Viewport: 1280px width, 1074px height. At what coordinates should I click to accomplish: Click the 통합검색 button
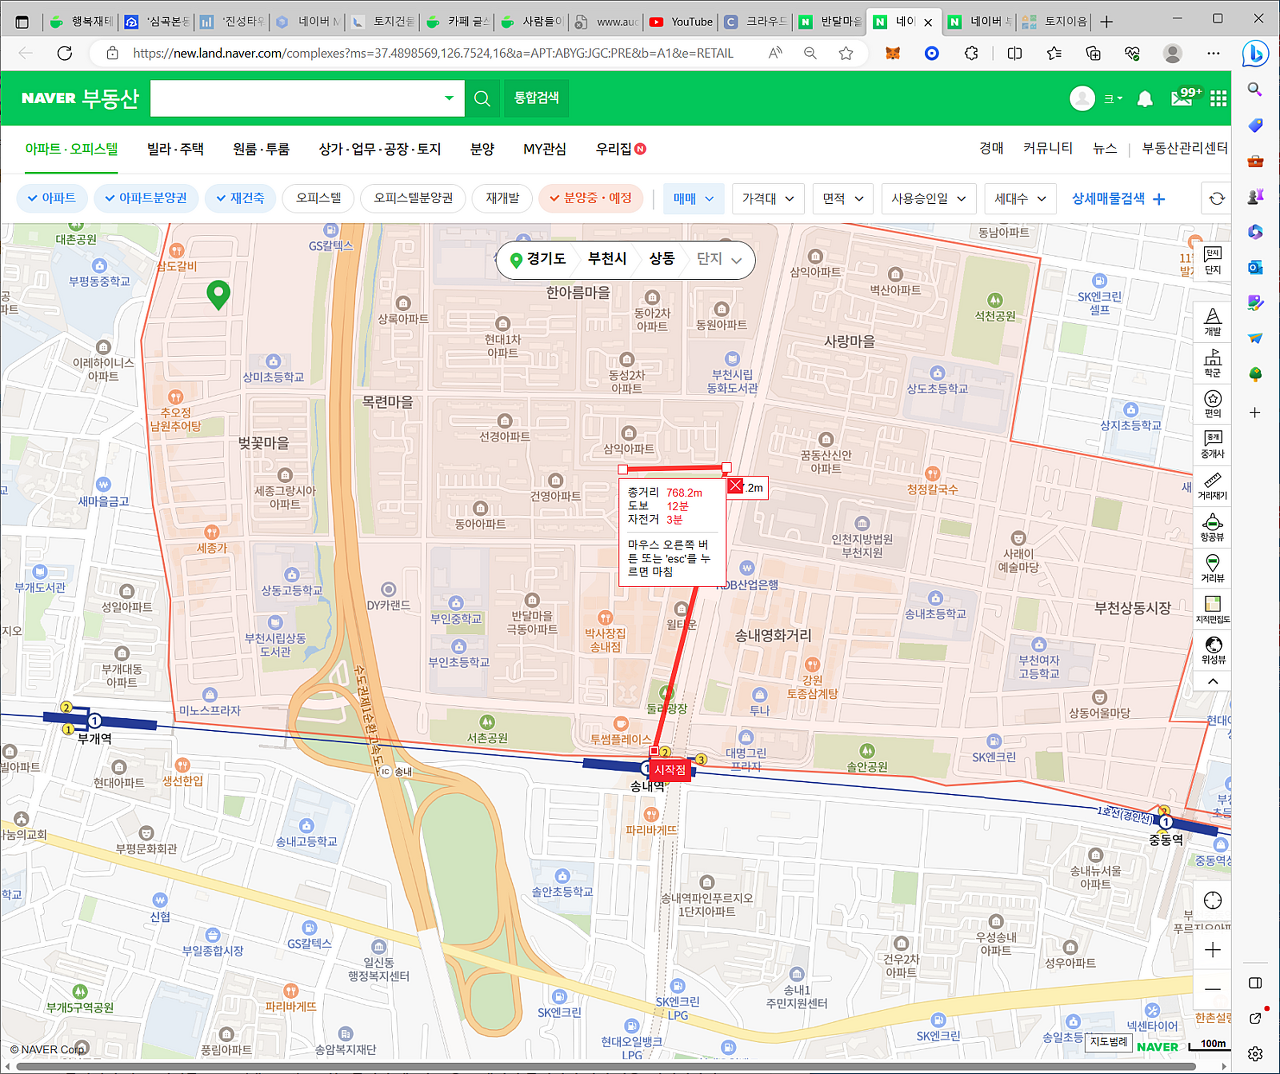(x=536, y=98)
